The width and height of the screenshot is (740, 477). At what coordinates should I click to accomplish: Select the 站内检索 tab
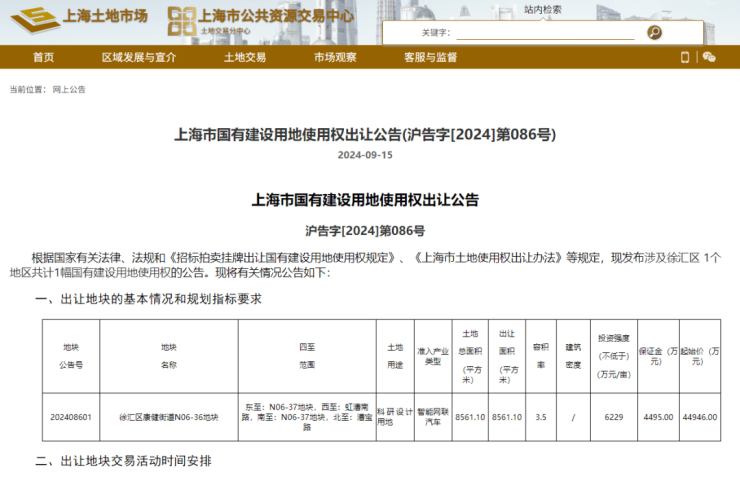pos(543,9)
